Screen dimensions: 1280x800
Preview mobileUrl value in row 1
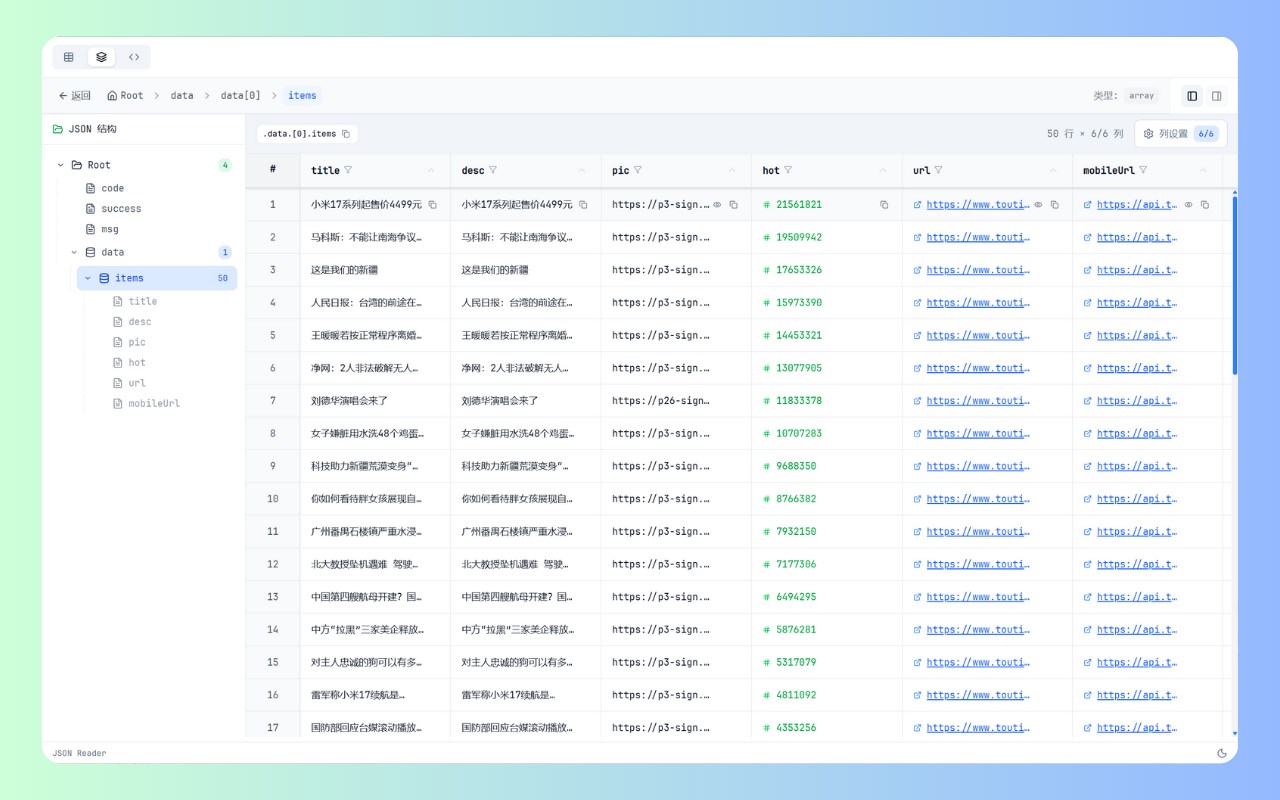pyautogui.click(x=1188, y=205)
